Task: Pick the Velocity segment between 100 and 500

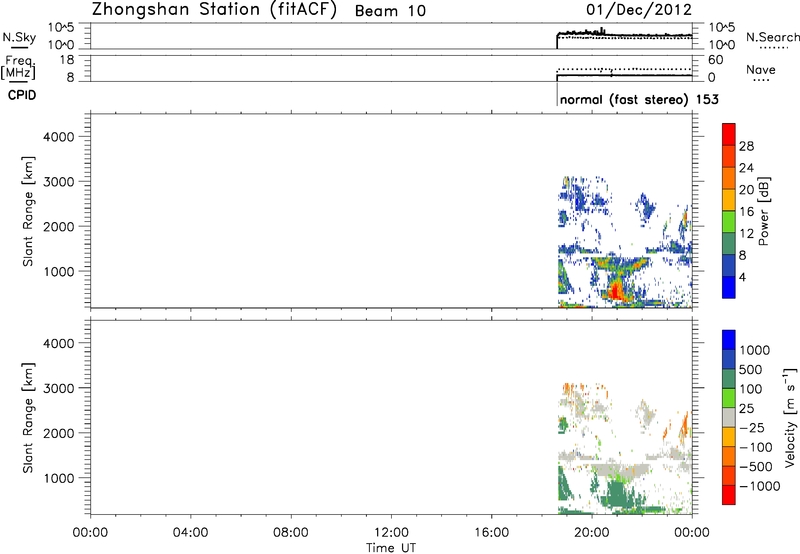Action: click(729, 379)
